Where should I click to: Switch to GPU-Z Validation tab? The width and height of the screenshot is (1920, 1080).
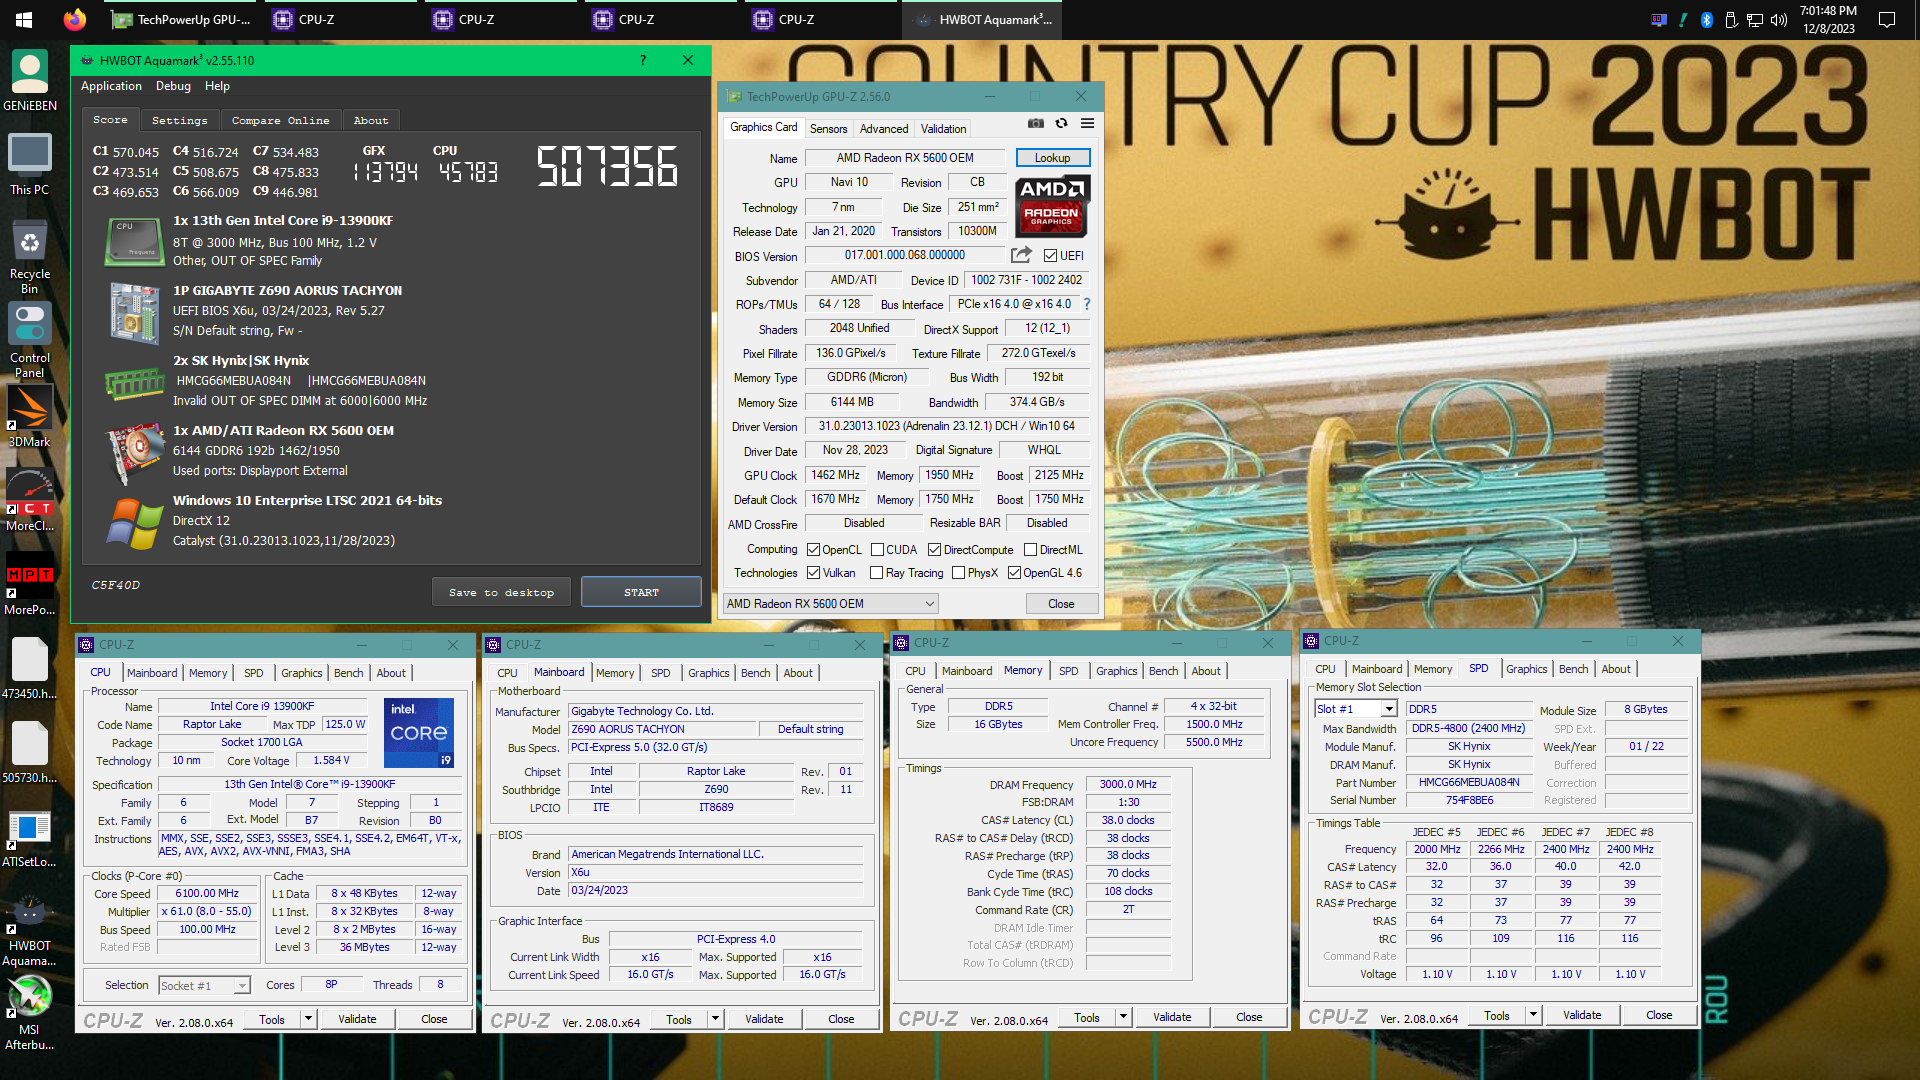[x=943, y=129]
